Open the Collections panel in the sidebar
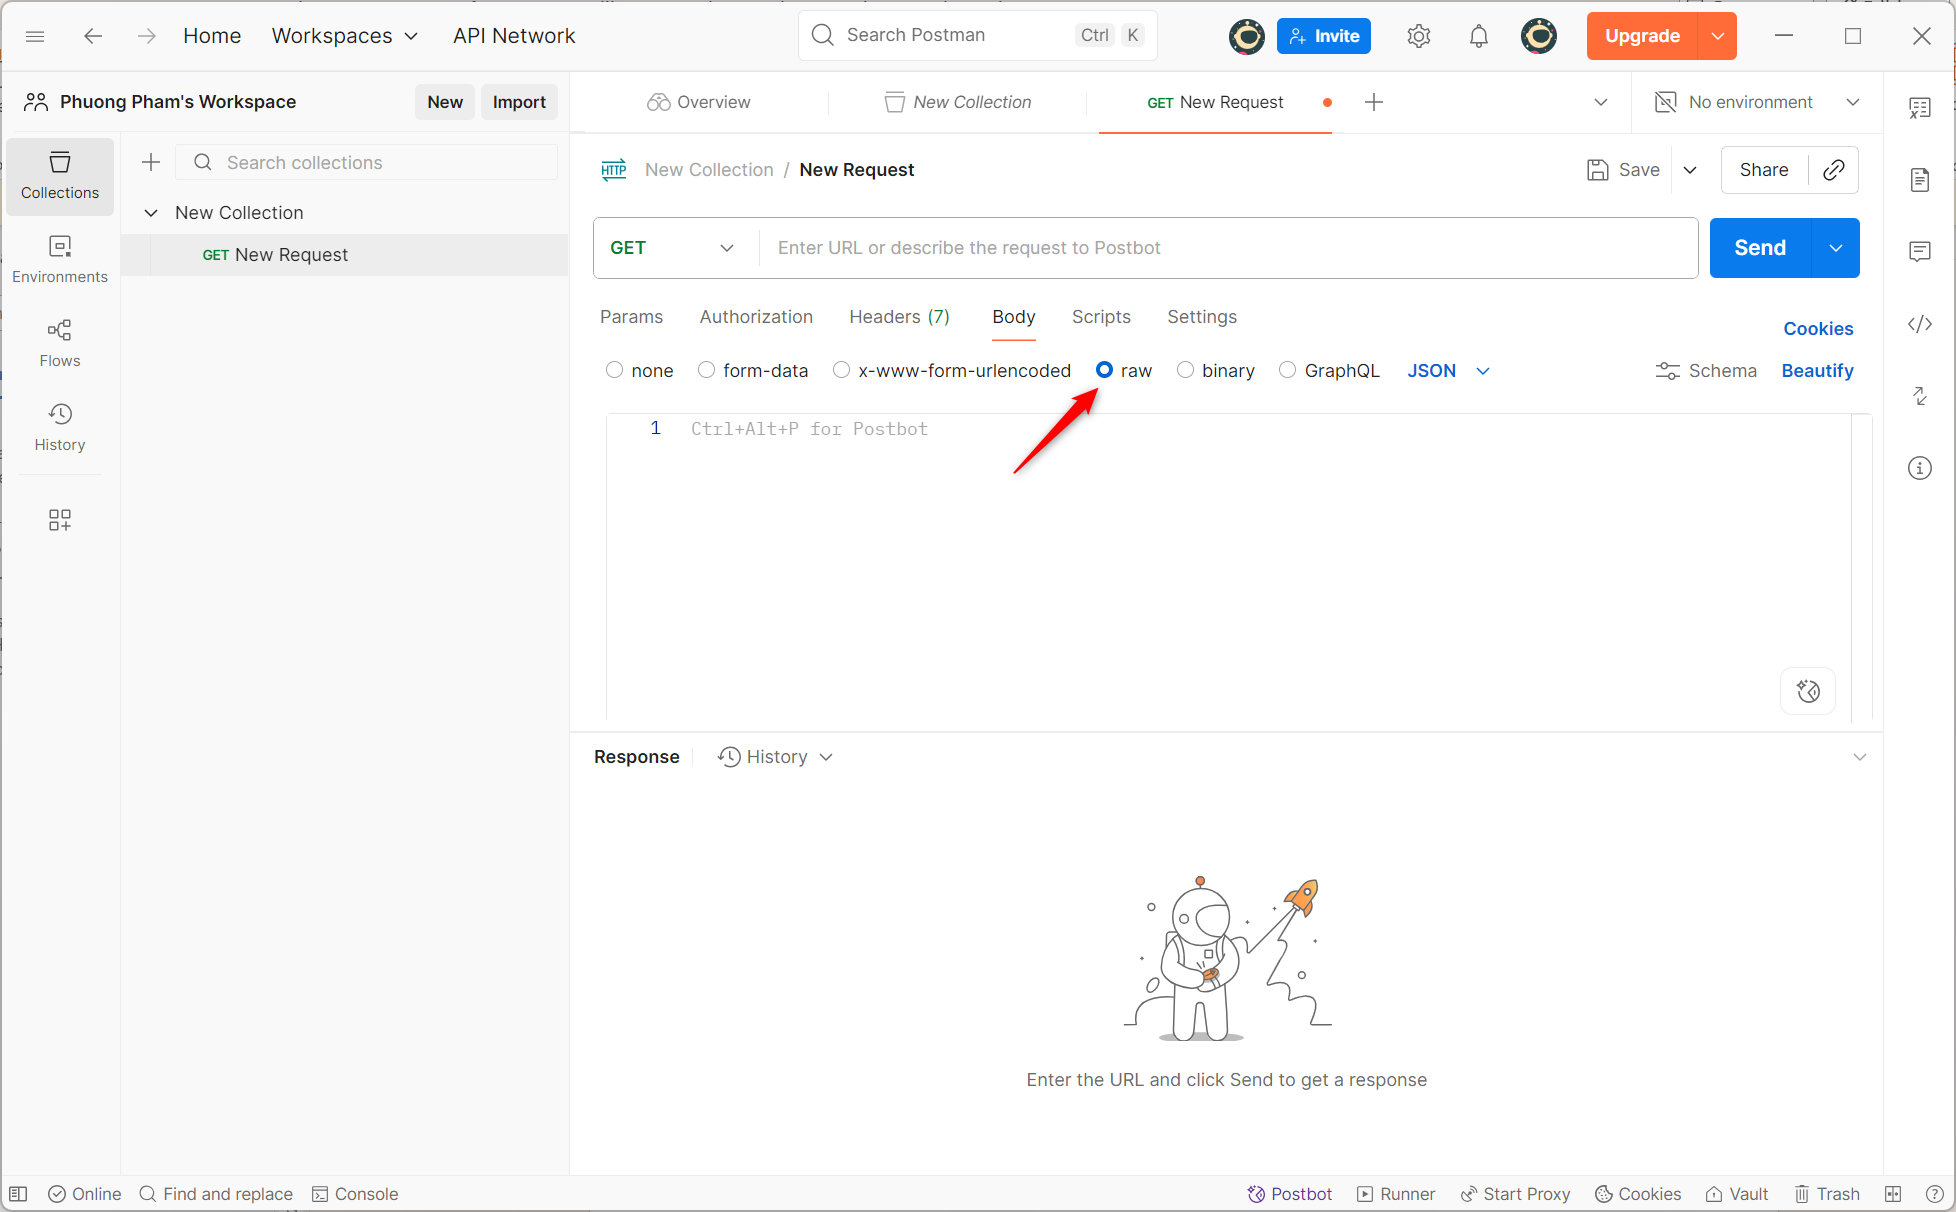Screen dimensions: 1956x1212 59,176
